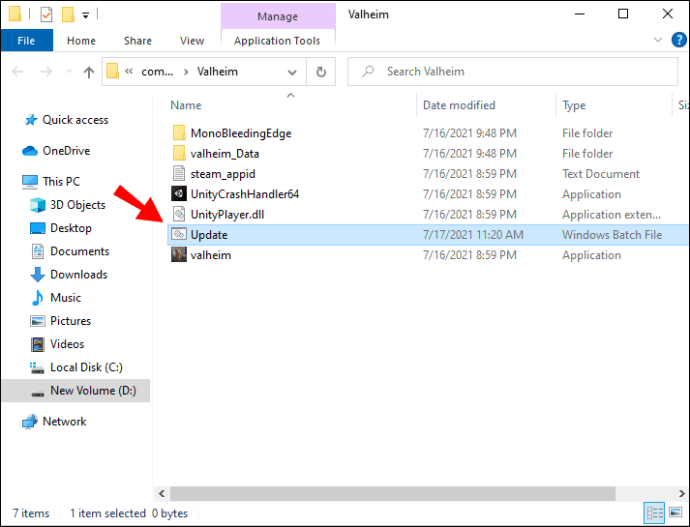Click the horizontal scrollbar thumb

(393, 494)
